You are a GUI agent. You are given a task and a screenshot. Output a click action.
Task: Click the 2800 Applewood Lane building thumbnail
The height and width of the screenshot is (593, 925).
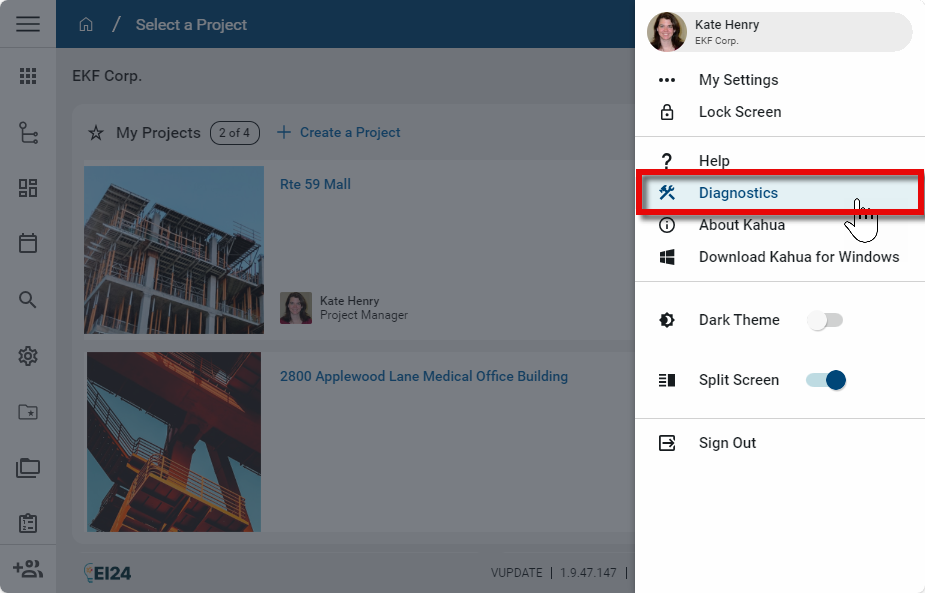(x=173, y=442)
